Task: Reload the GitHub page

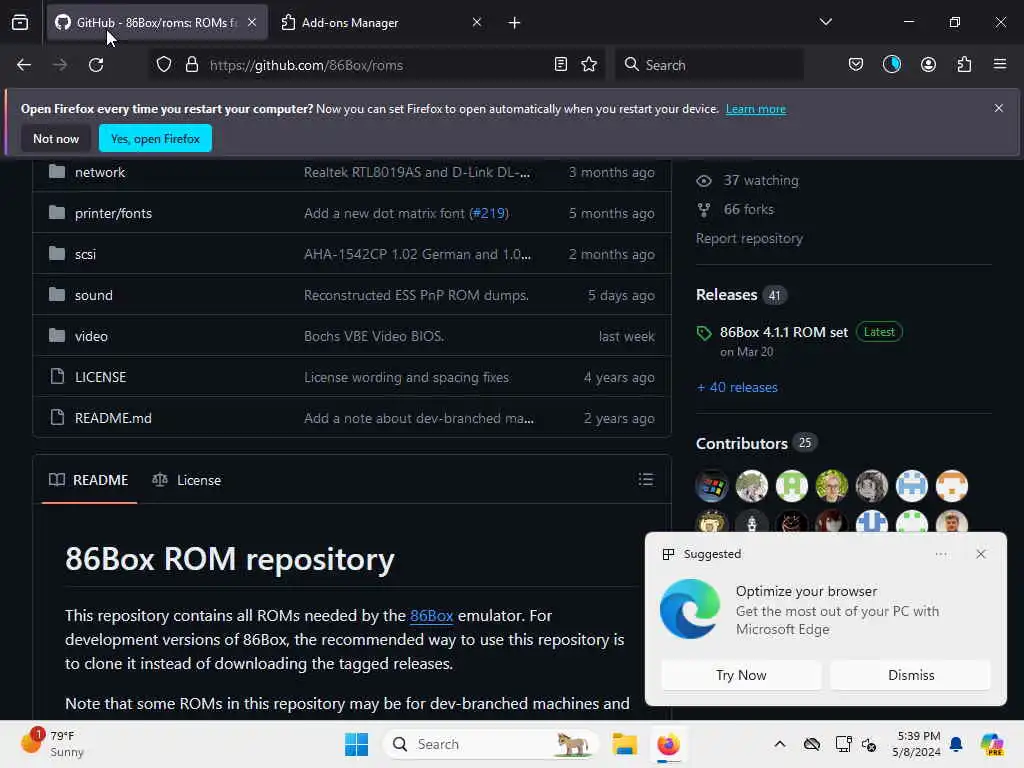Action: pos(96,65)
